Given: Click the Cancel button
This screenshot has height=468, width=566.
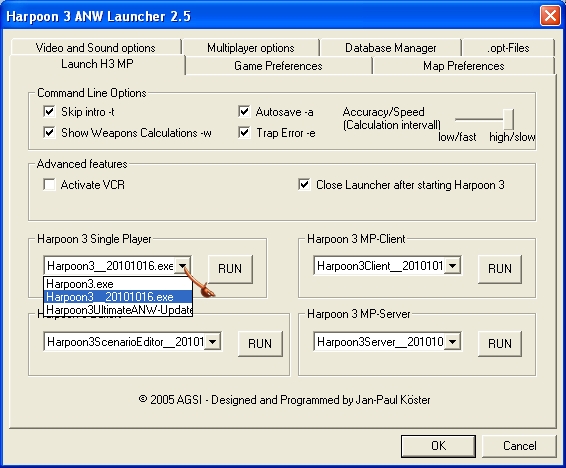Looking at the screenshot, I should (x=519, y=446).
